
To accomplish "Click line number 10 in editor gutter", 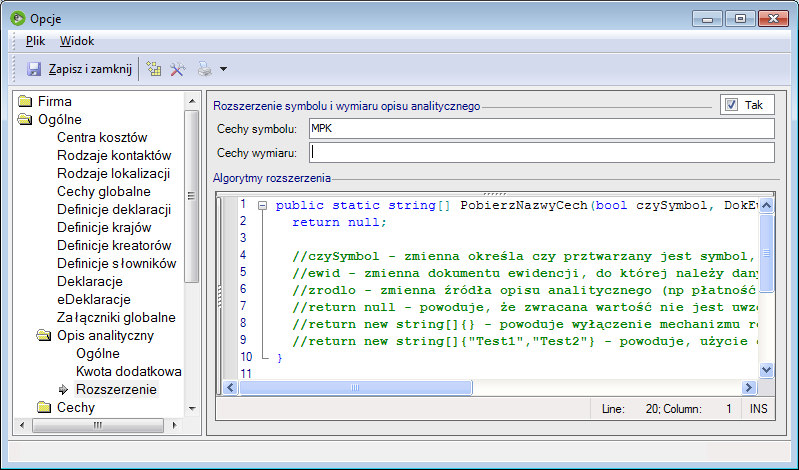I will click(246, 357).
